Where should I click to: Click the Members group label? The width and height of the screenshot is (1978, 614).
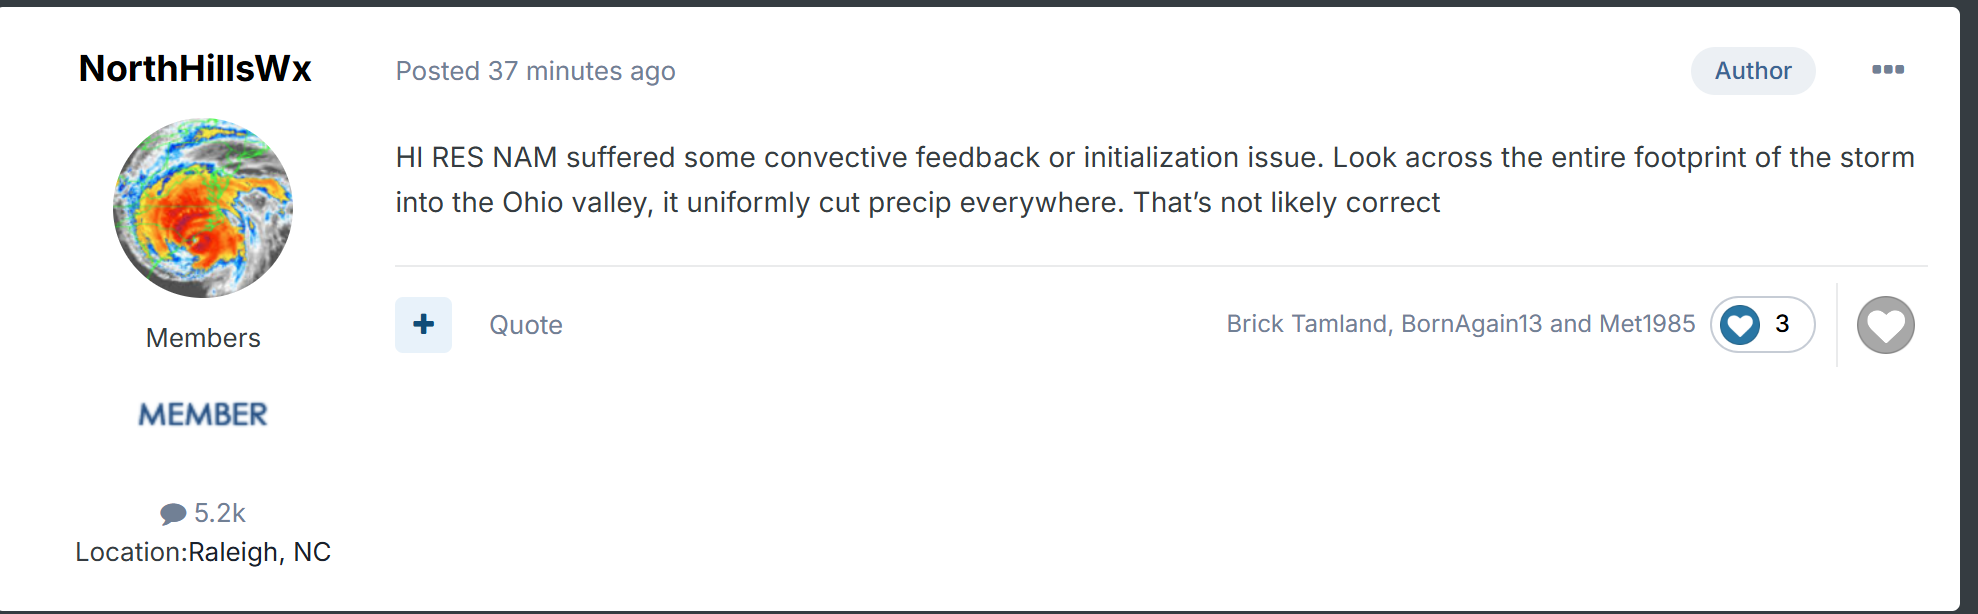203,338
